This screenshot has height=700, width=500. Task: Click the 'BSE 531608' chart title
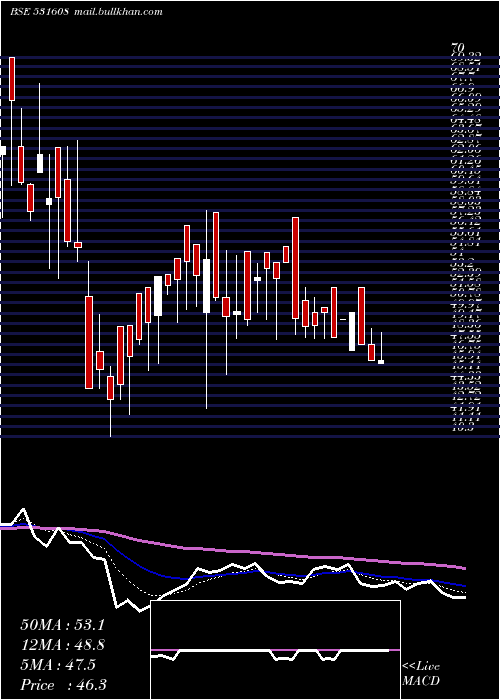click(39, 12)
